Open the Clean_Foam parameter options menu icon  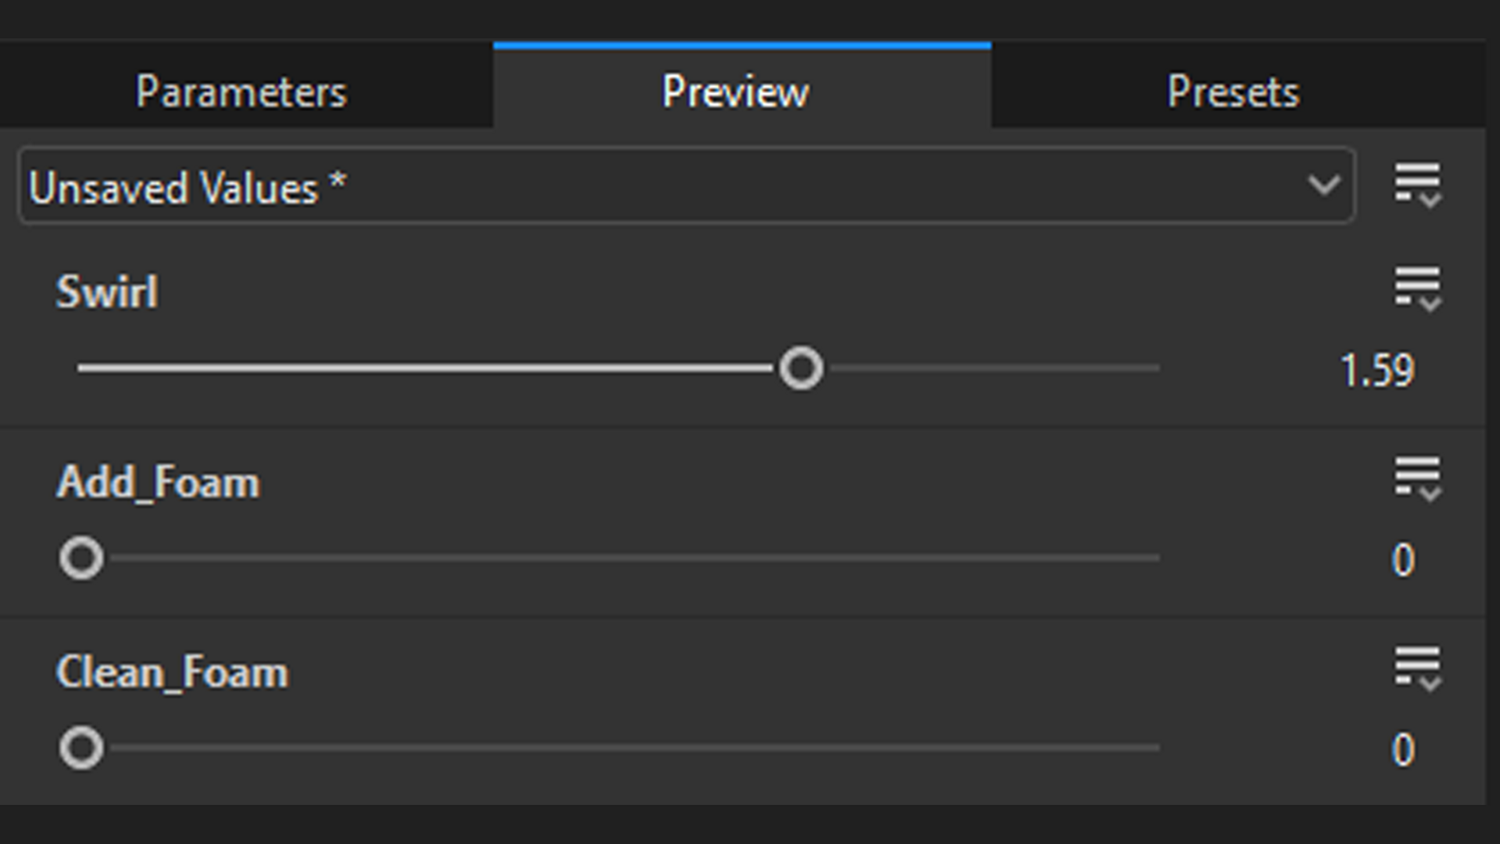tap(1417, 668)
